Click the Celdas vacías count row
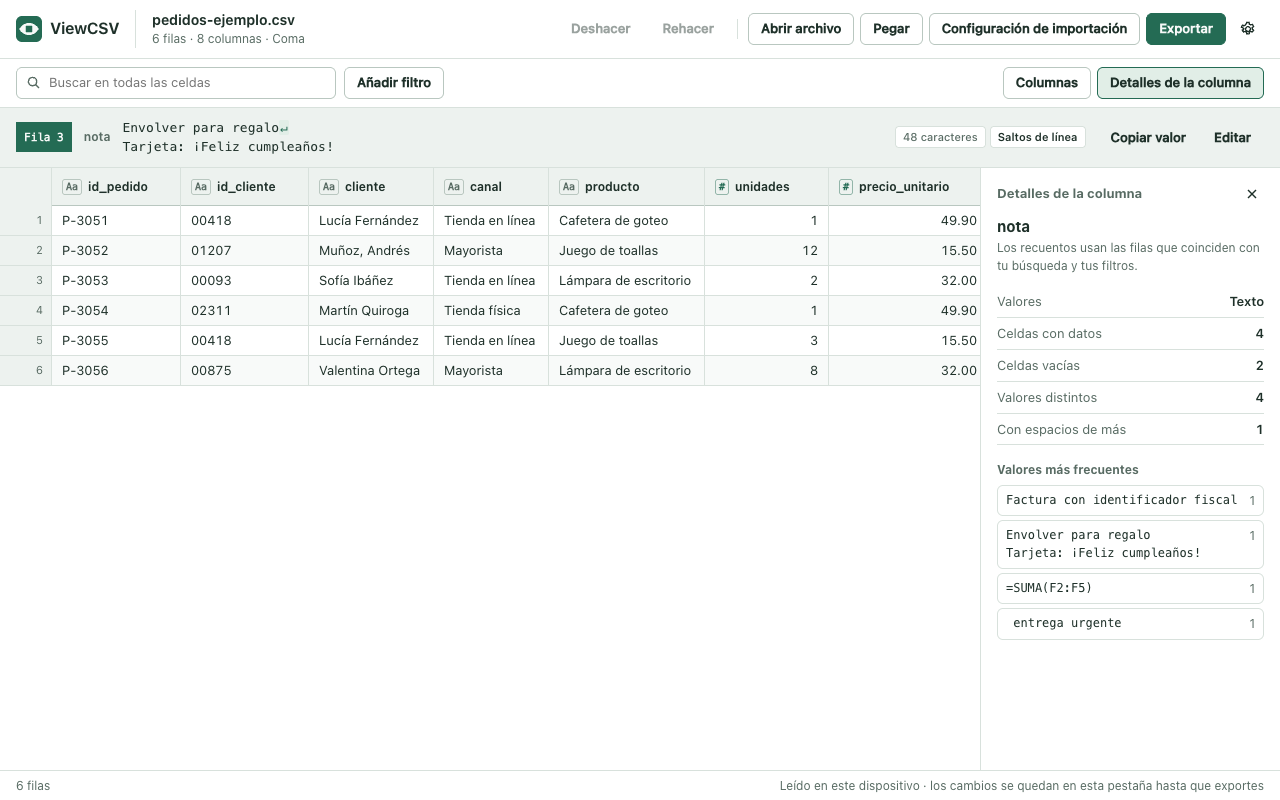This screenshot has height=800, width=1280. coord(1130,366)
